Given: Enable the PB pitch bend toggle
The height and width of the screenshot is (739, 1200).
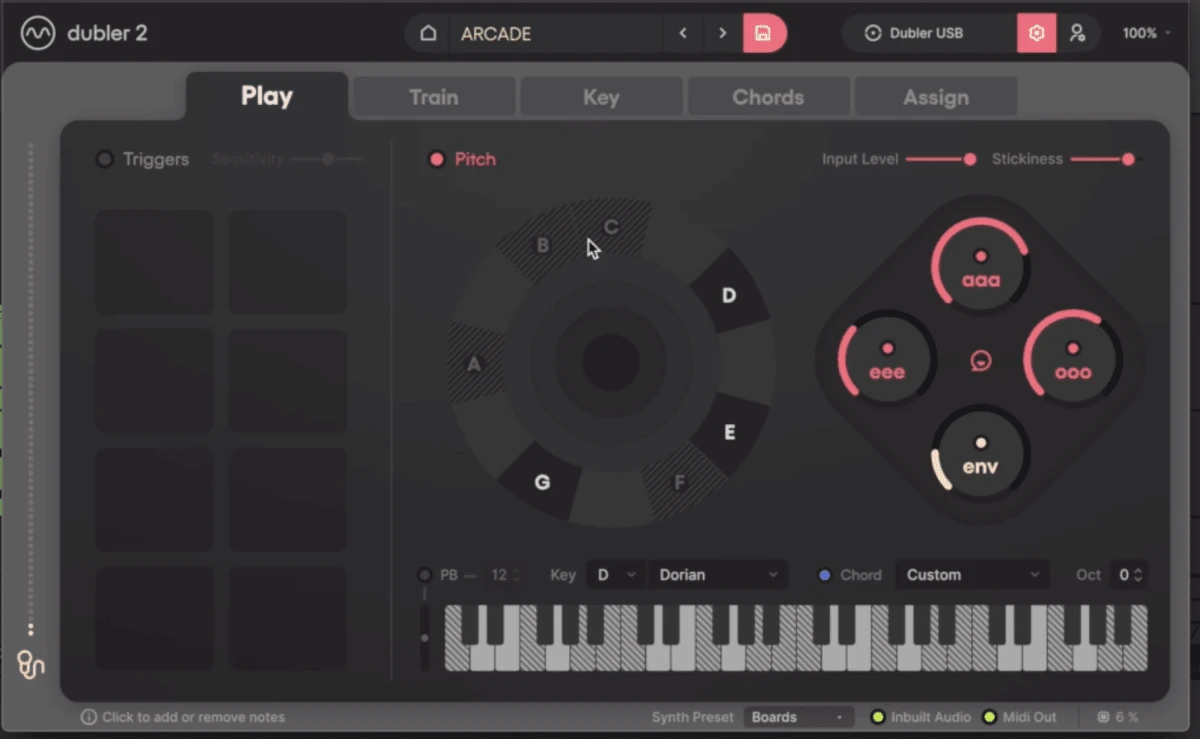Looking at the screenshot, I should click(x=425, y=575).
